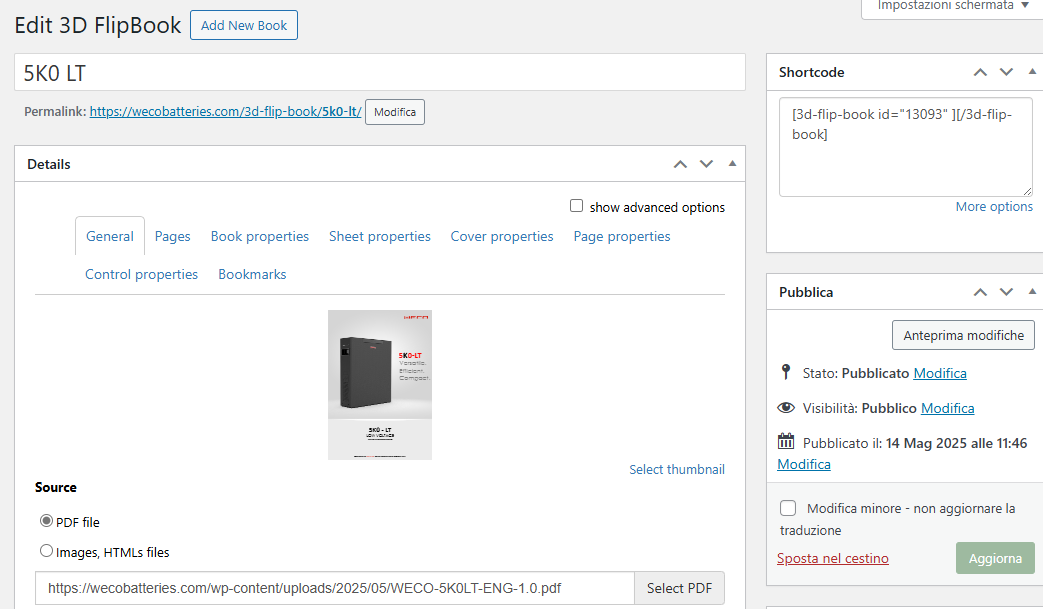The height and width of the screenshot is (609, 1043).
Task: Edit Stato via Modifica link
Action: pos(940,373)
